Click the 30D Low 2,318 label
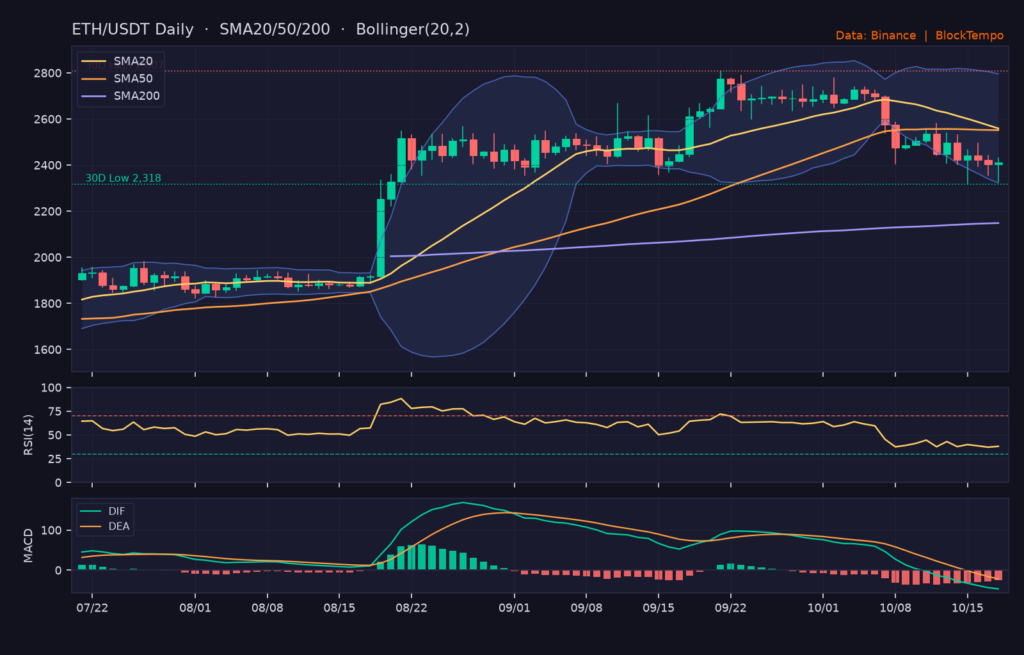The width and height of the screenshot is (1024, 655). 123,178
